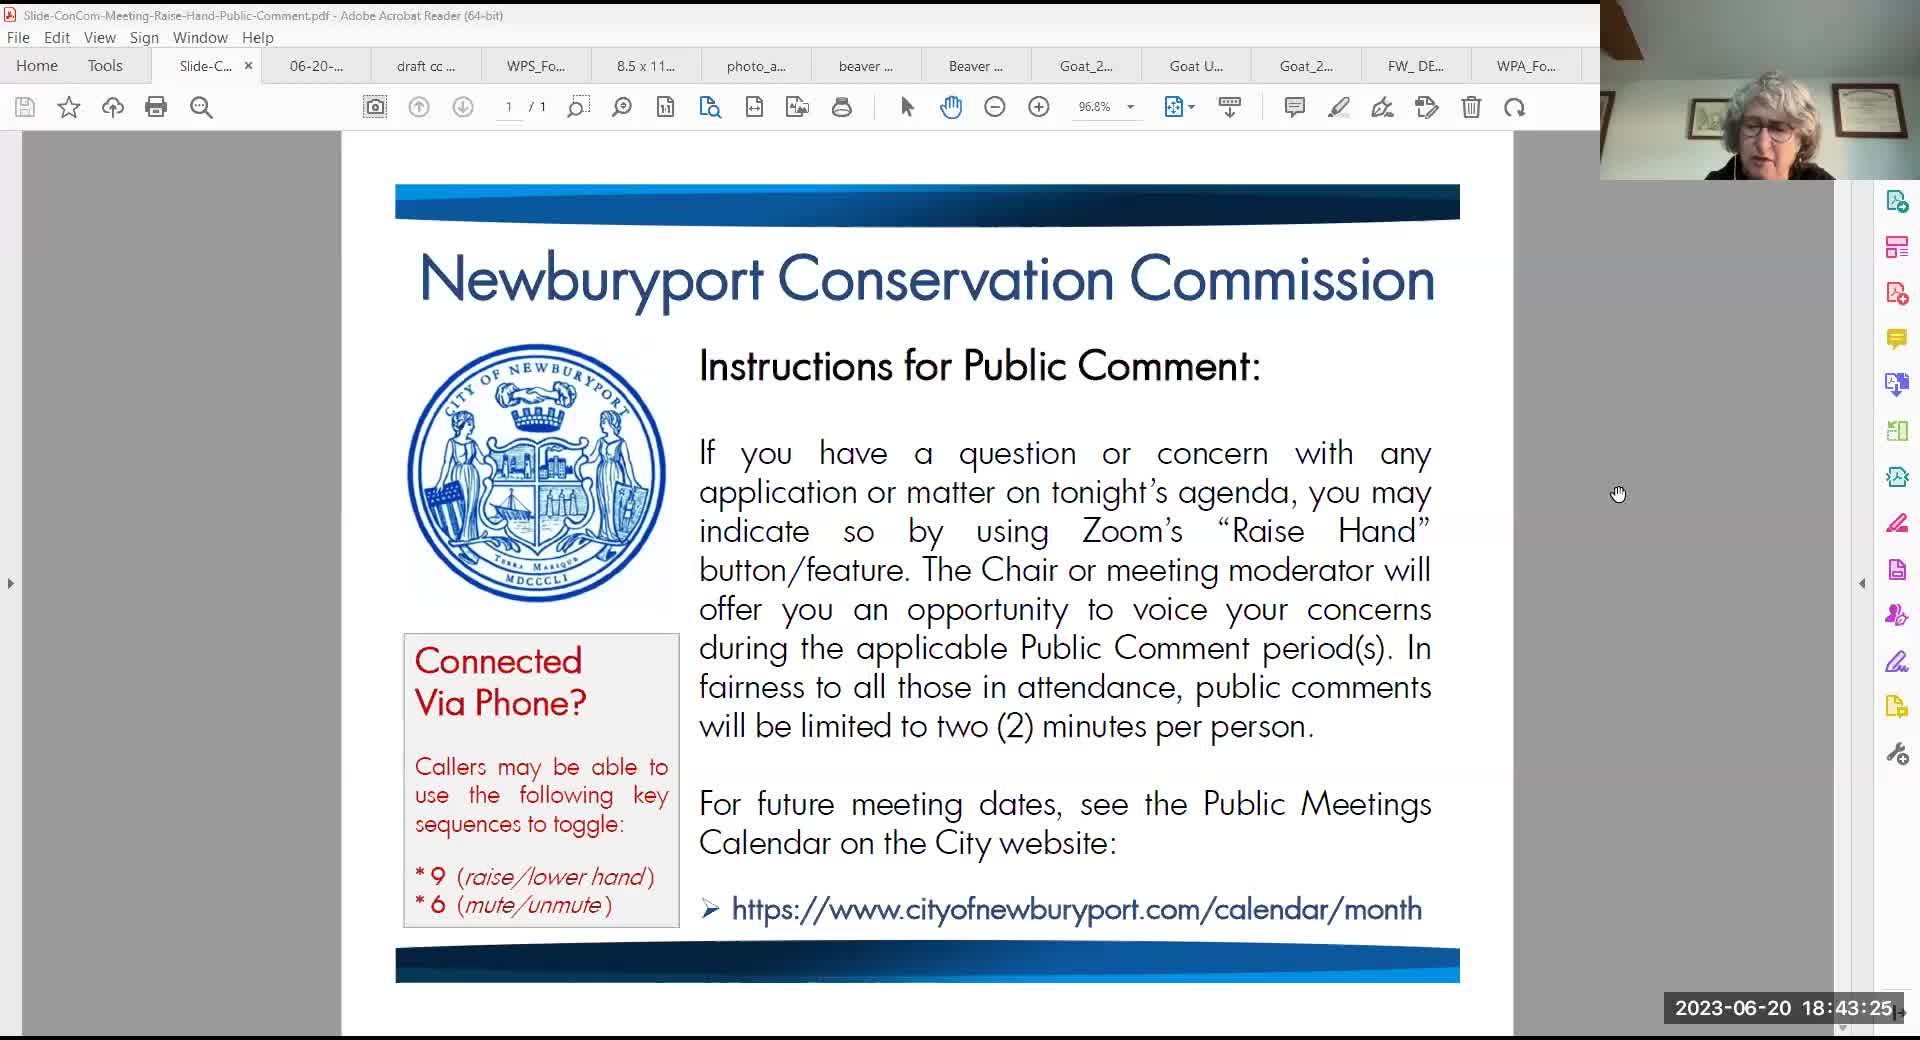Open the Edit menu
The image size is (1920, 1040).
click(57, 37)
